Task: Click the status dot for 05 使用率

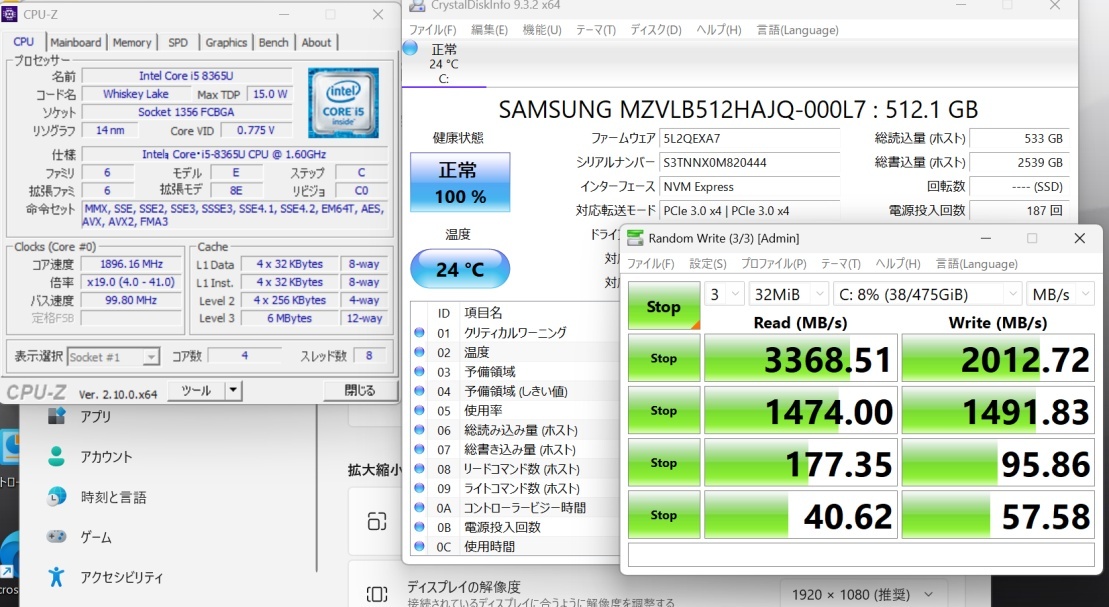Action: [419, 410]
